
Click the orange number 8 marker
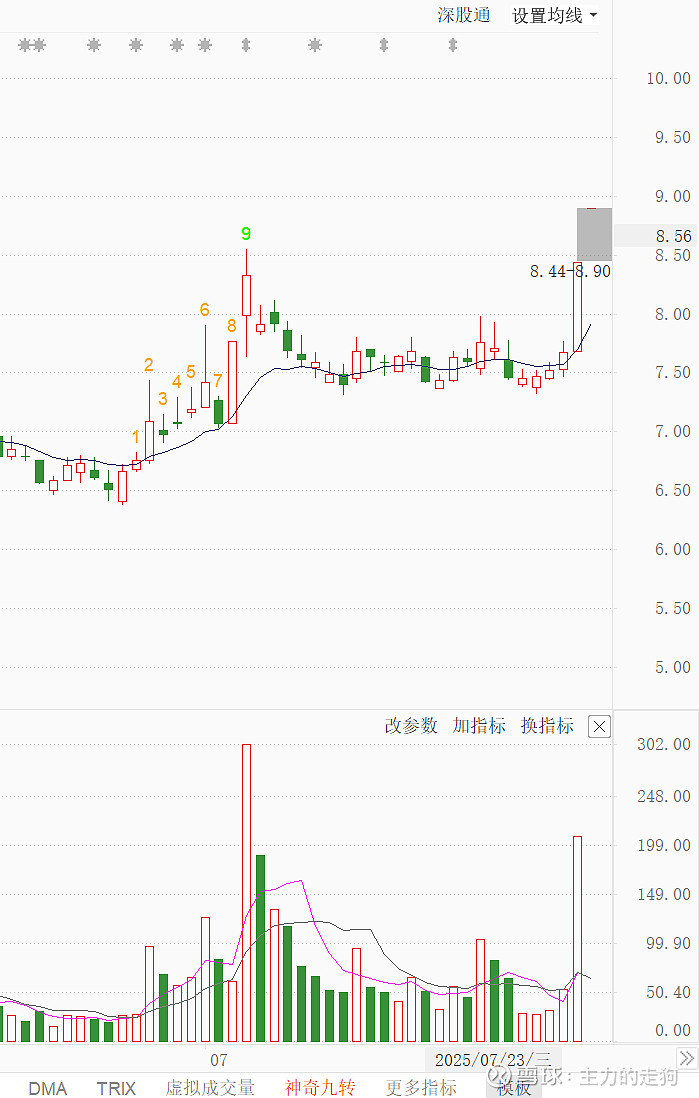point(232,326)
